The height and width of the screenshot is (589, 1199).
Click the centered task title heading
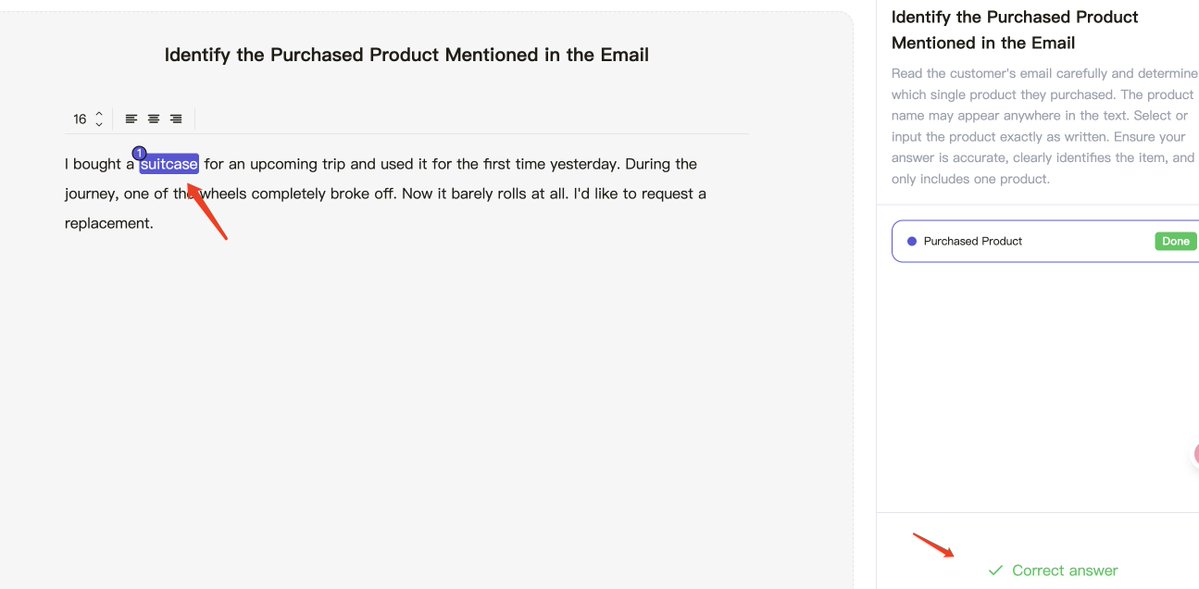(x=406, y=55)
